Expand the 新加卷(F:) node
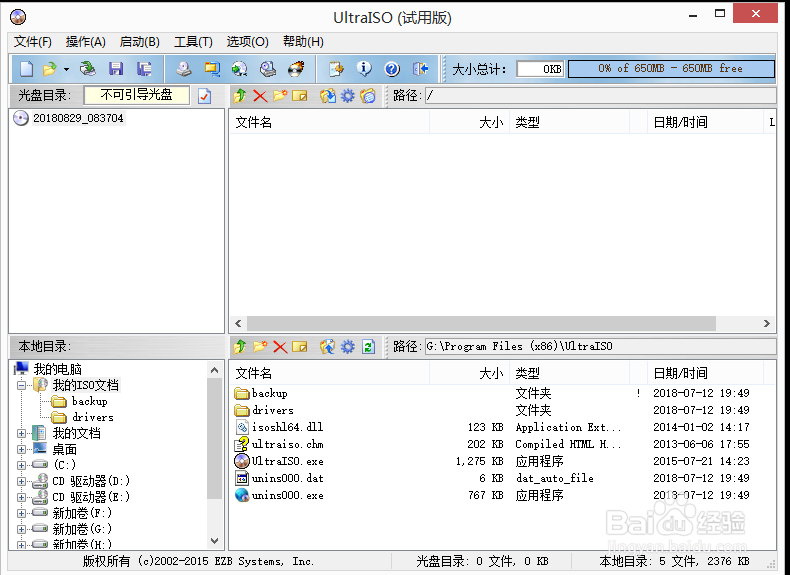The height and width of the screenshot is (575, 790). pyautogui.click(x=21, y=514)
